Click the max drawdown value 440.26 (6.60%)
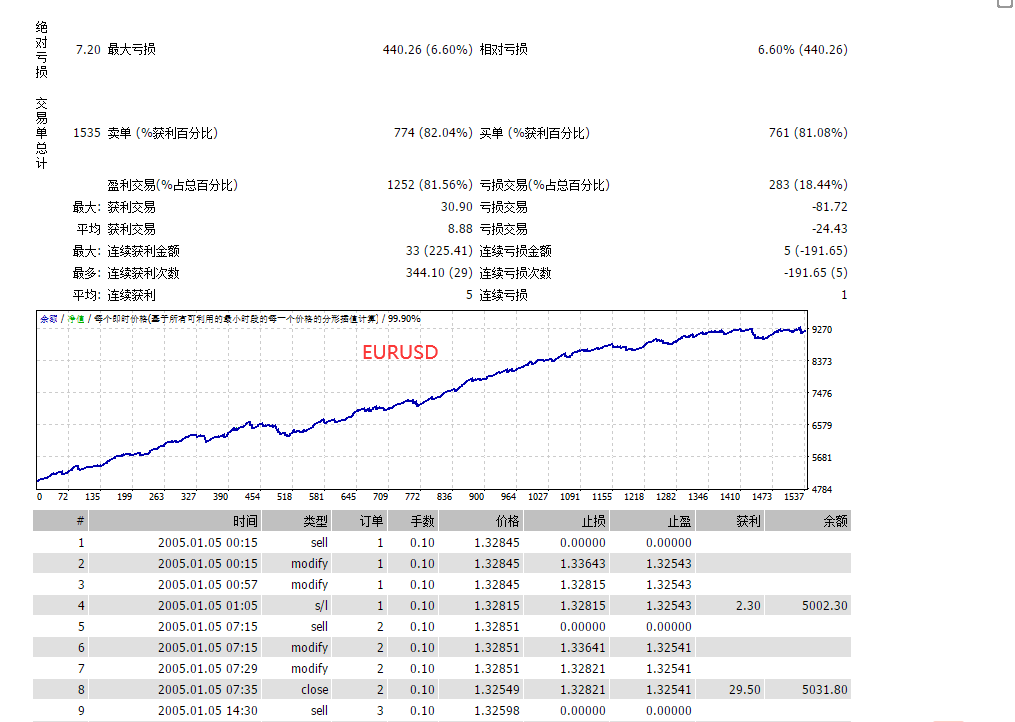This screenshot has height=722, width=1015. tap(427, 50)
